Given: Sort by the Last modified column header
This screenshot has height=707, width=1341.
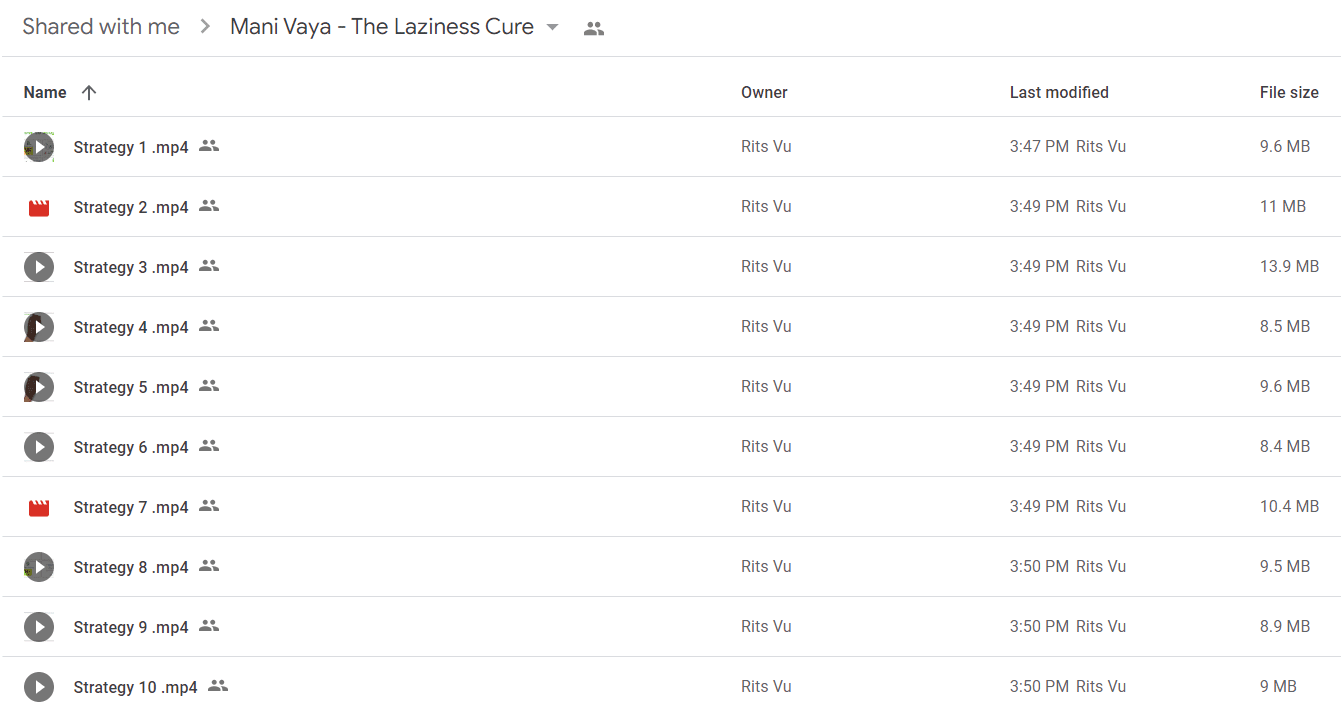Looking at the screenshot, I should (x=1059, y=92).
